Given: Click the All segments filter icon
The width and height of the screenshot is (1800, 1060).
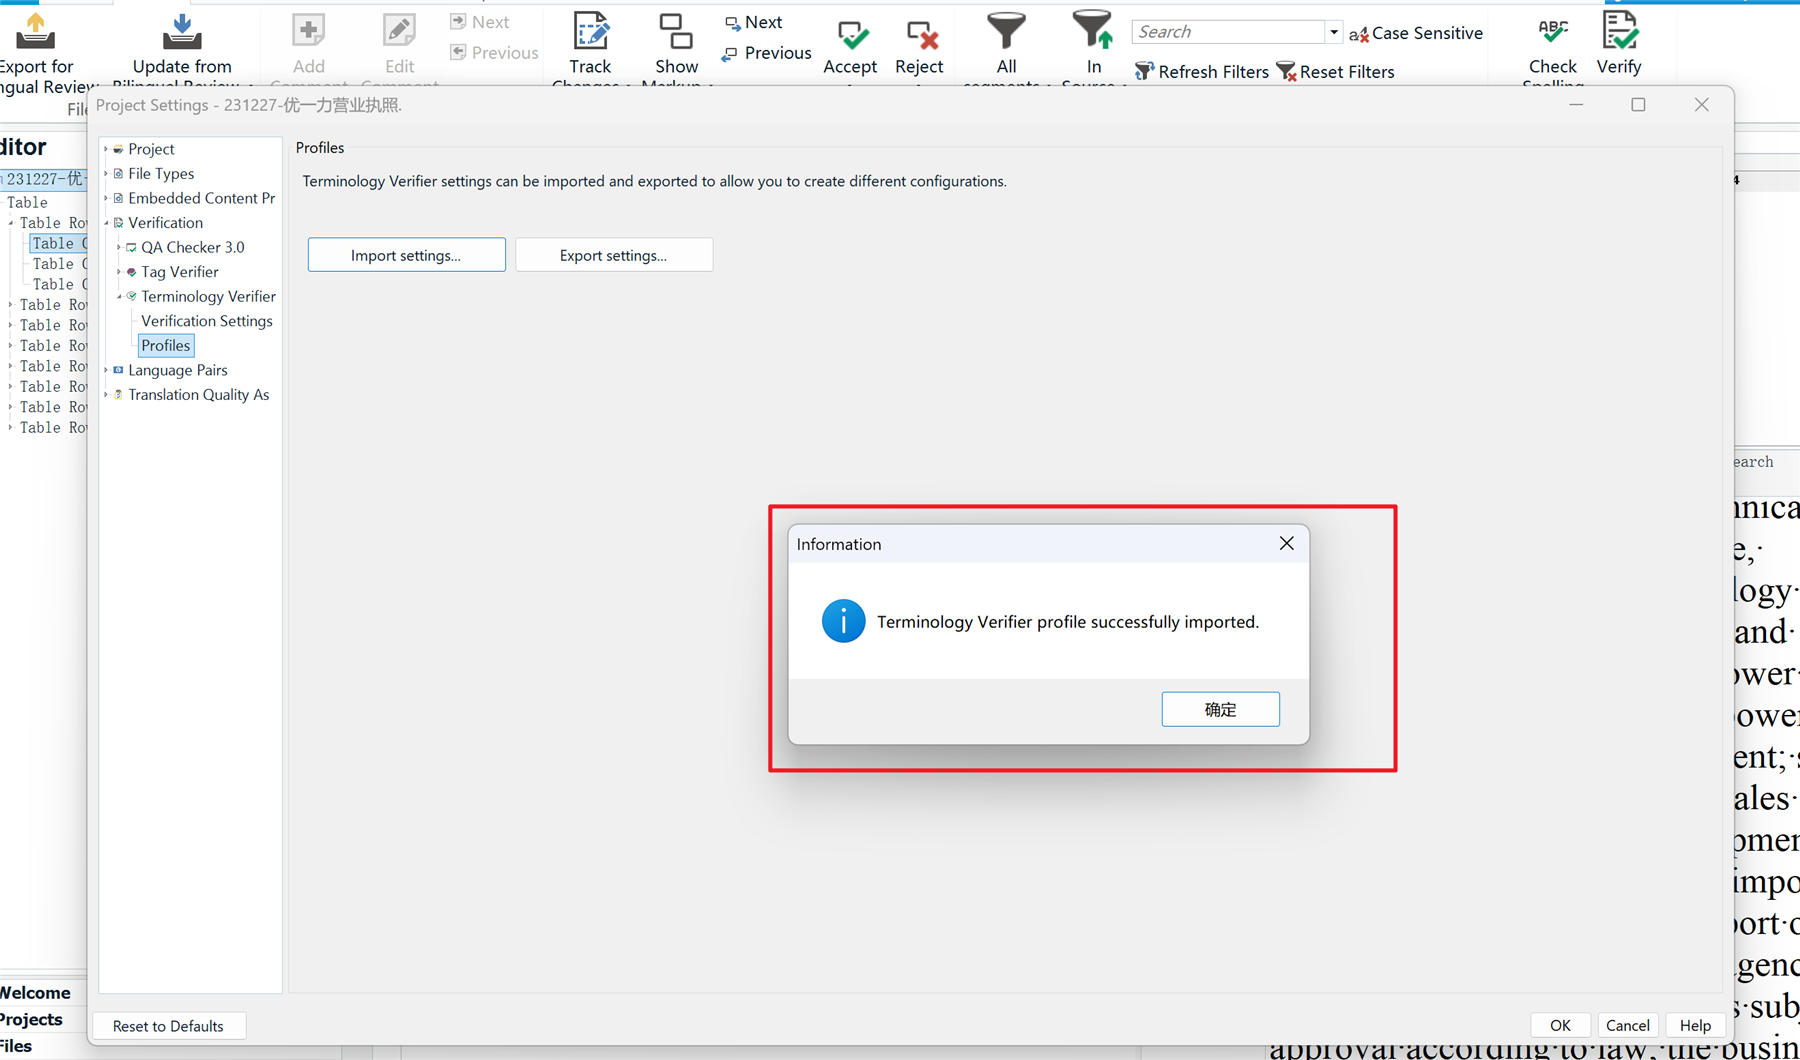Looking at the screenshot, I should (x=1006, y=32).
